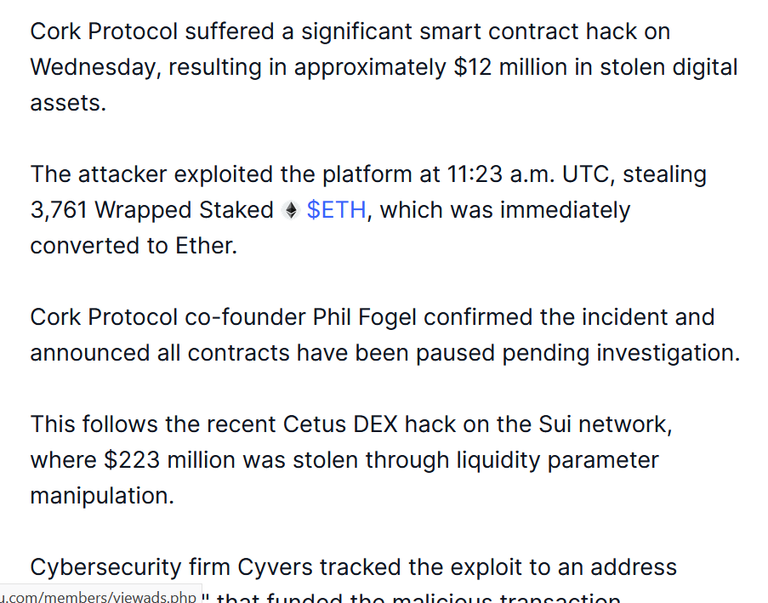Click the company name 'Cyvers'
768x603 pixels.
(275, 568)
